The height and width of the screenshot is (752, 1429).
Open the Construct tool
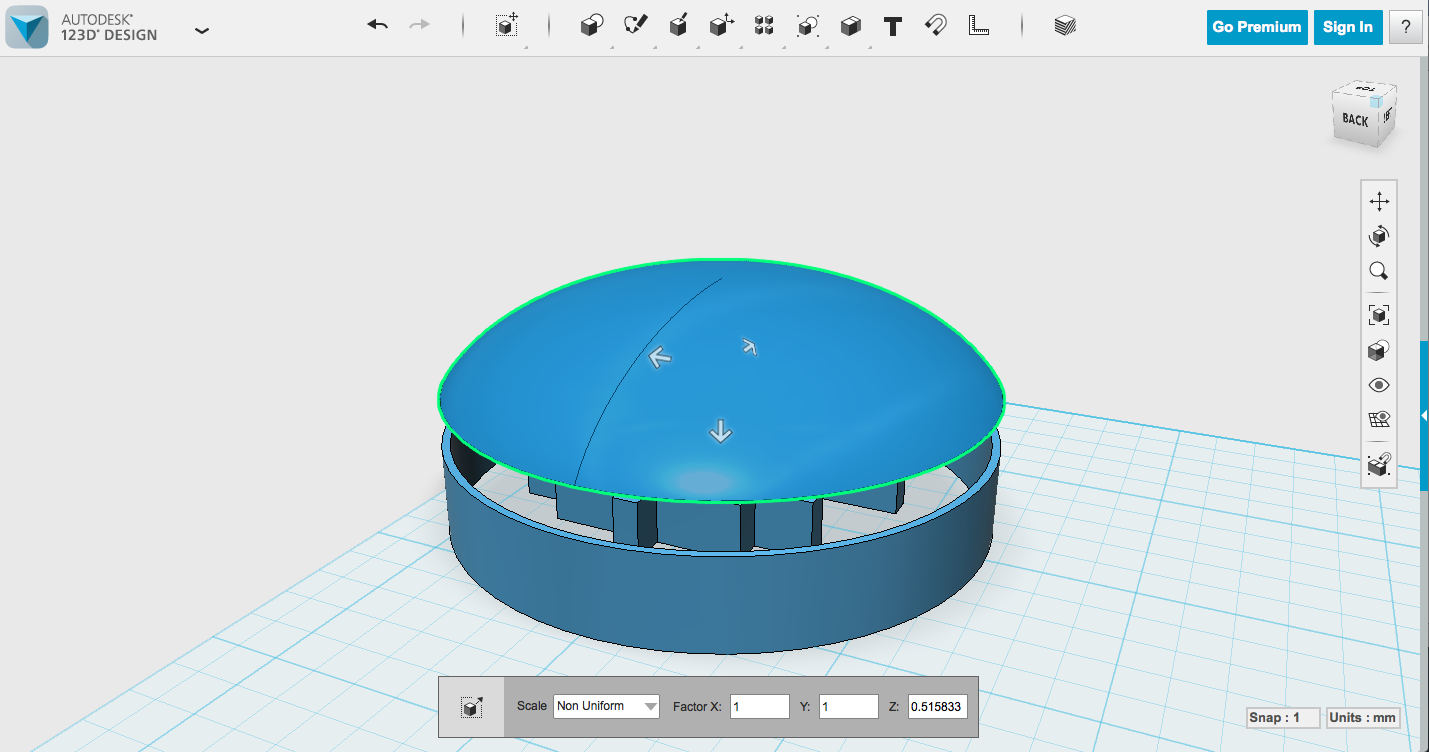tap(678, 26)
